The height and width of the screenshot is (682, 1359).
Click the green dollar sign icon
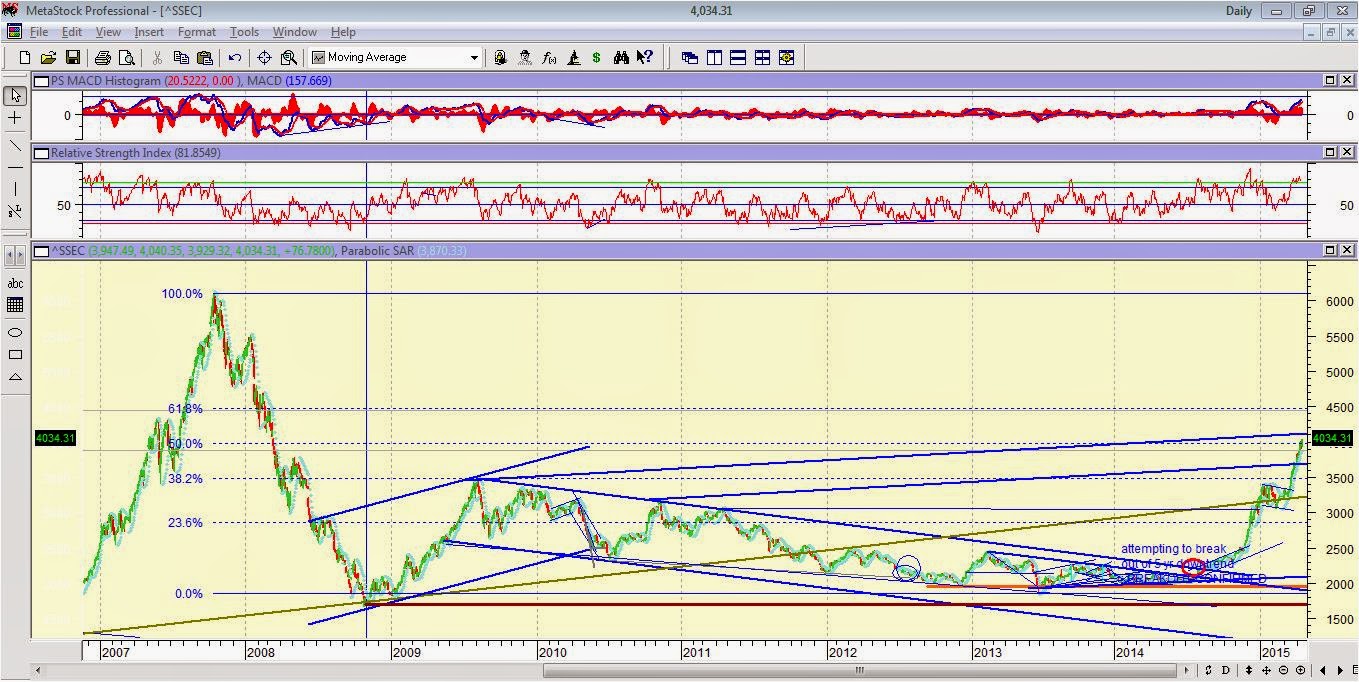click(597, 58)
